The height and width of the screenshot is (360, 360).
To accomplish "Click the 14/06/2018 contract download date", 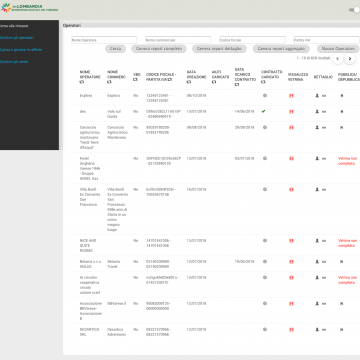I will point(244,112).
